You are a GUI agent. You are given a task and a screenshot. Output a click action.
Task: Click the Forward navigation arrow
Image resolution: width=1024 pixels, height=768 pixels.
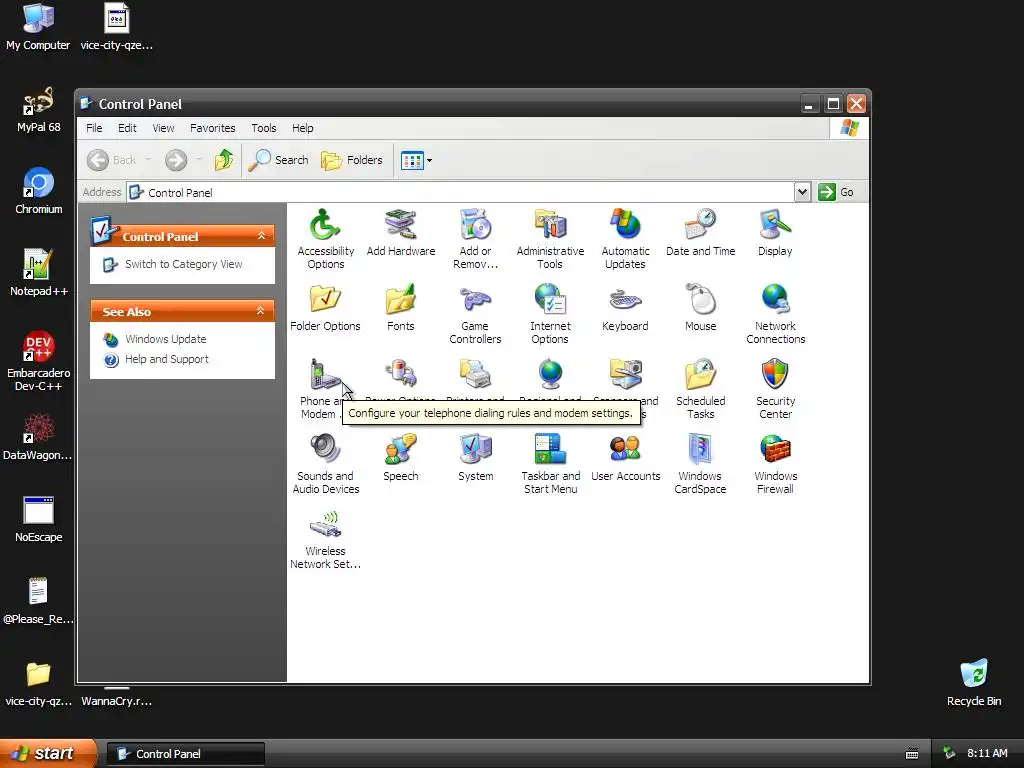(176, 160)
